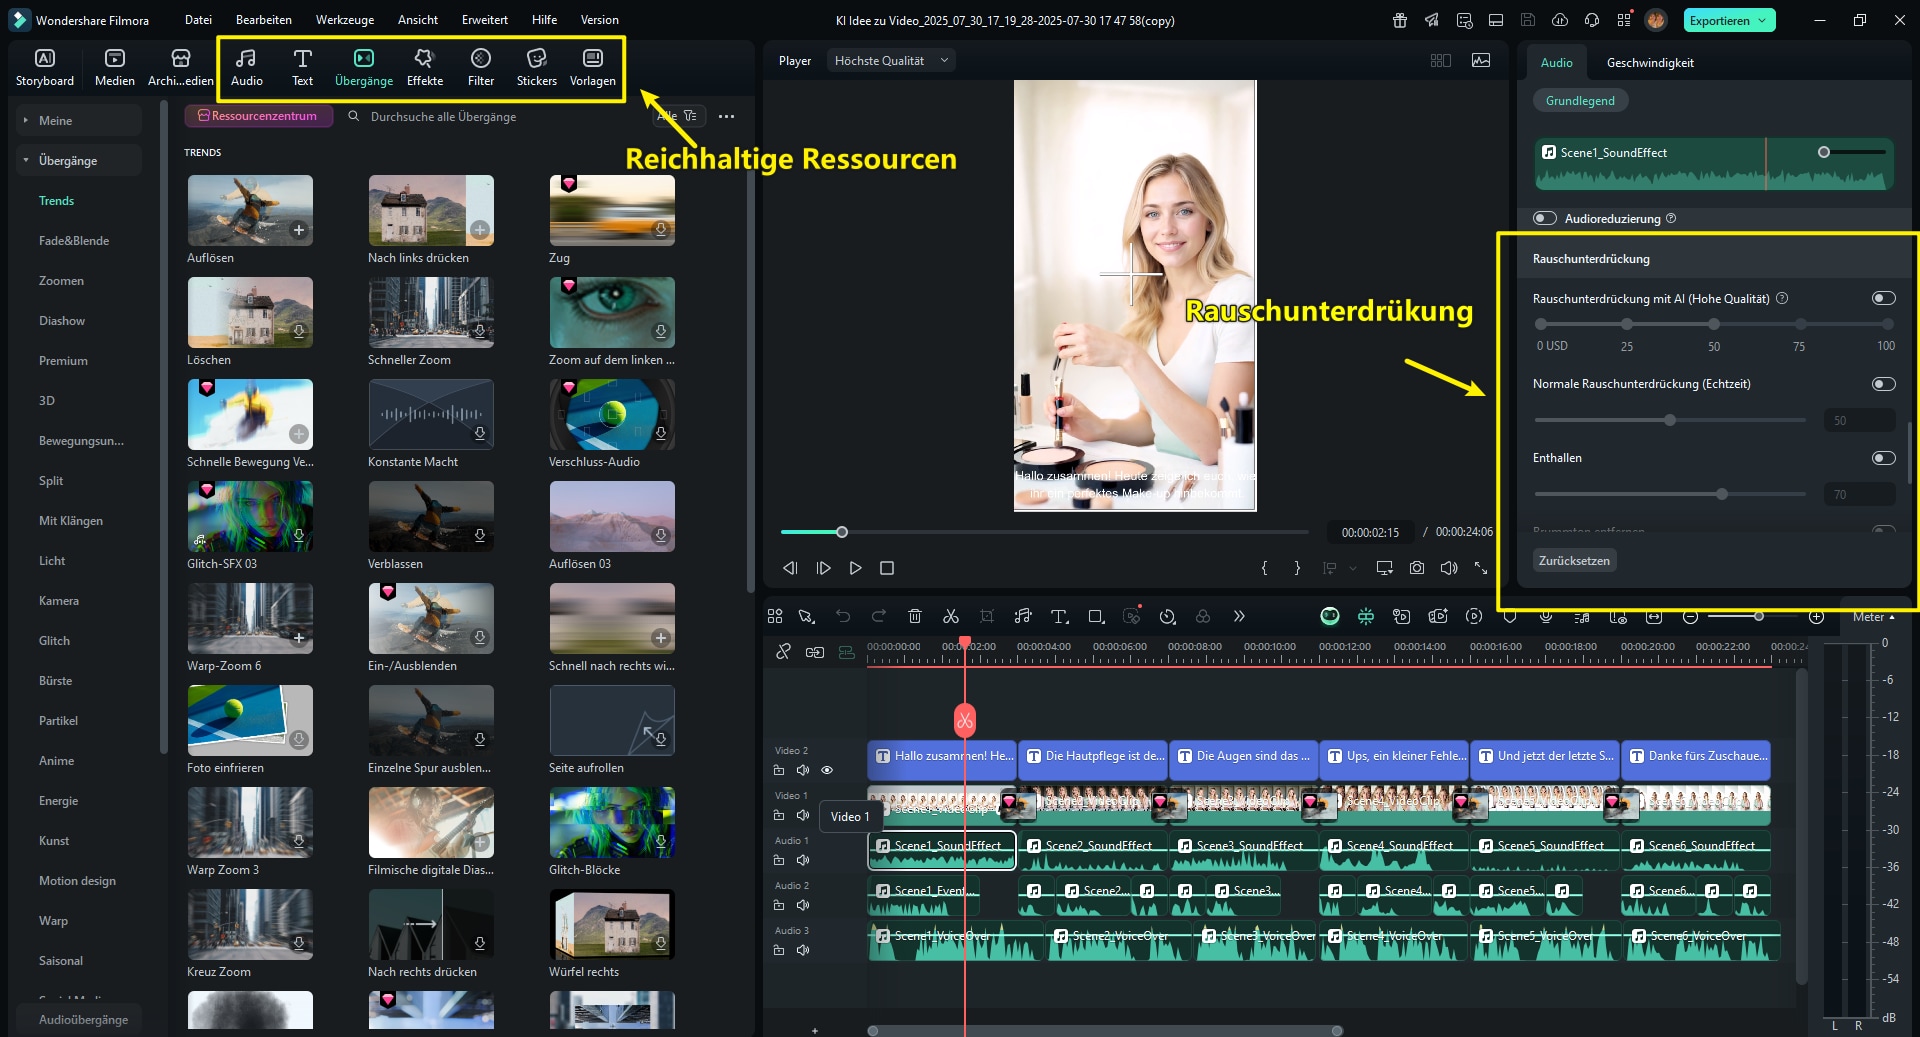Expand the Exportieren dropdown button
The image size is (1920, 1037).
coord(1762,20)
